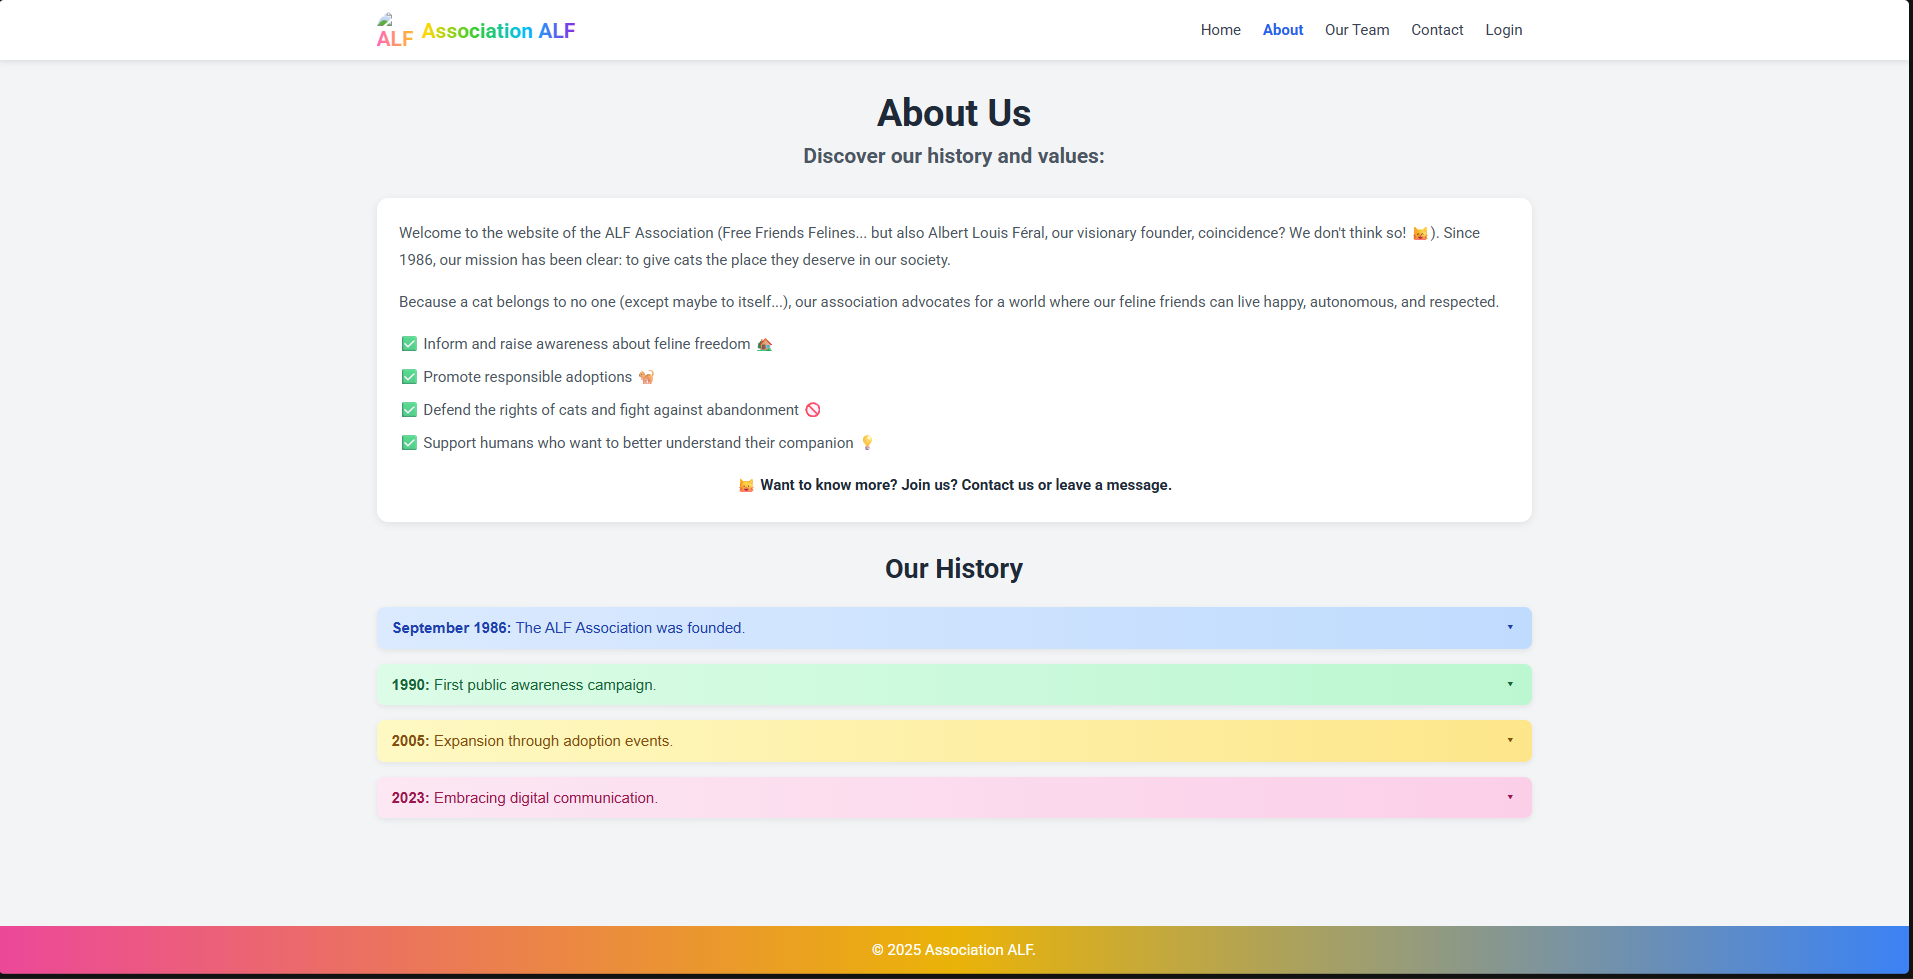
Task: Expand the 1990 awareness campaign arrow
Action: coord(1510,685)
